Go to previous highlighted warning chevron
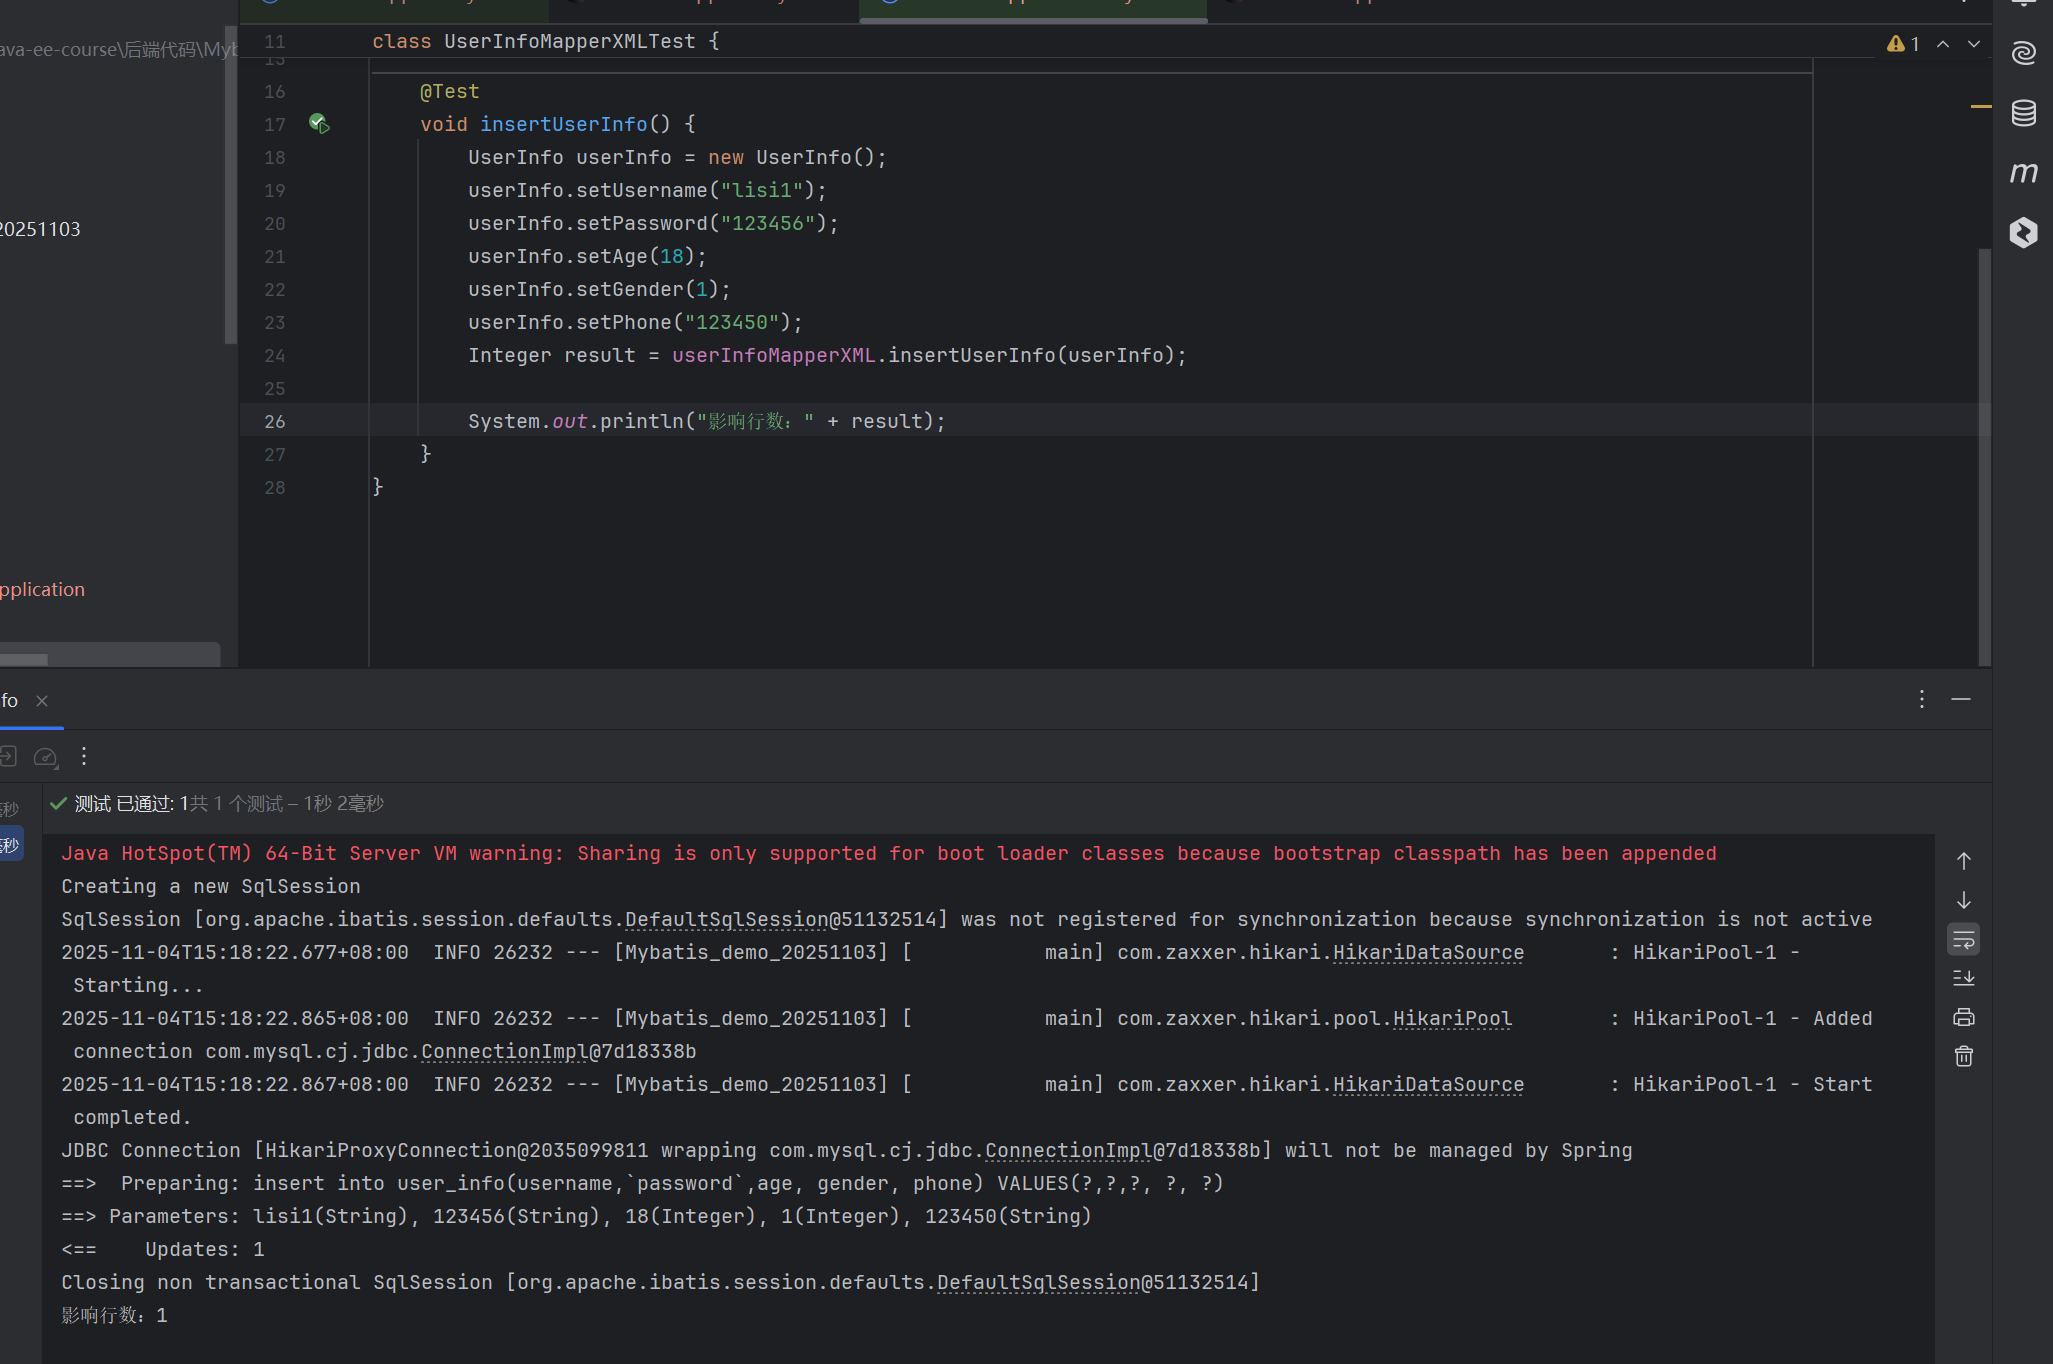The image size is (2053, 1364). tap(1942, 44)
